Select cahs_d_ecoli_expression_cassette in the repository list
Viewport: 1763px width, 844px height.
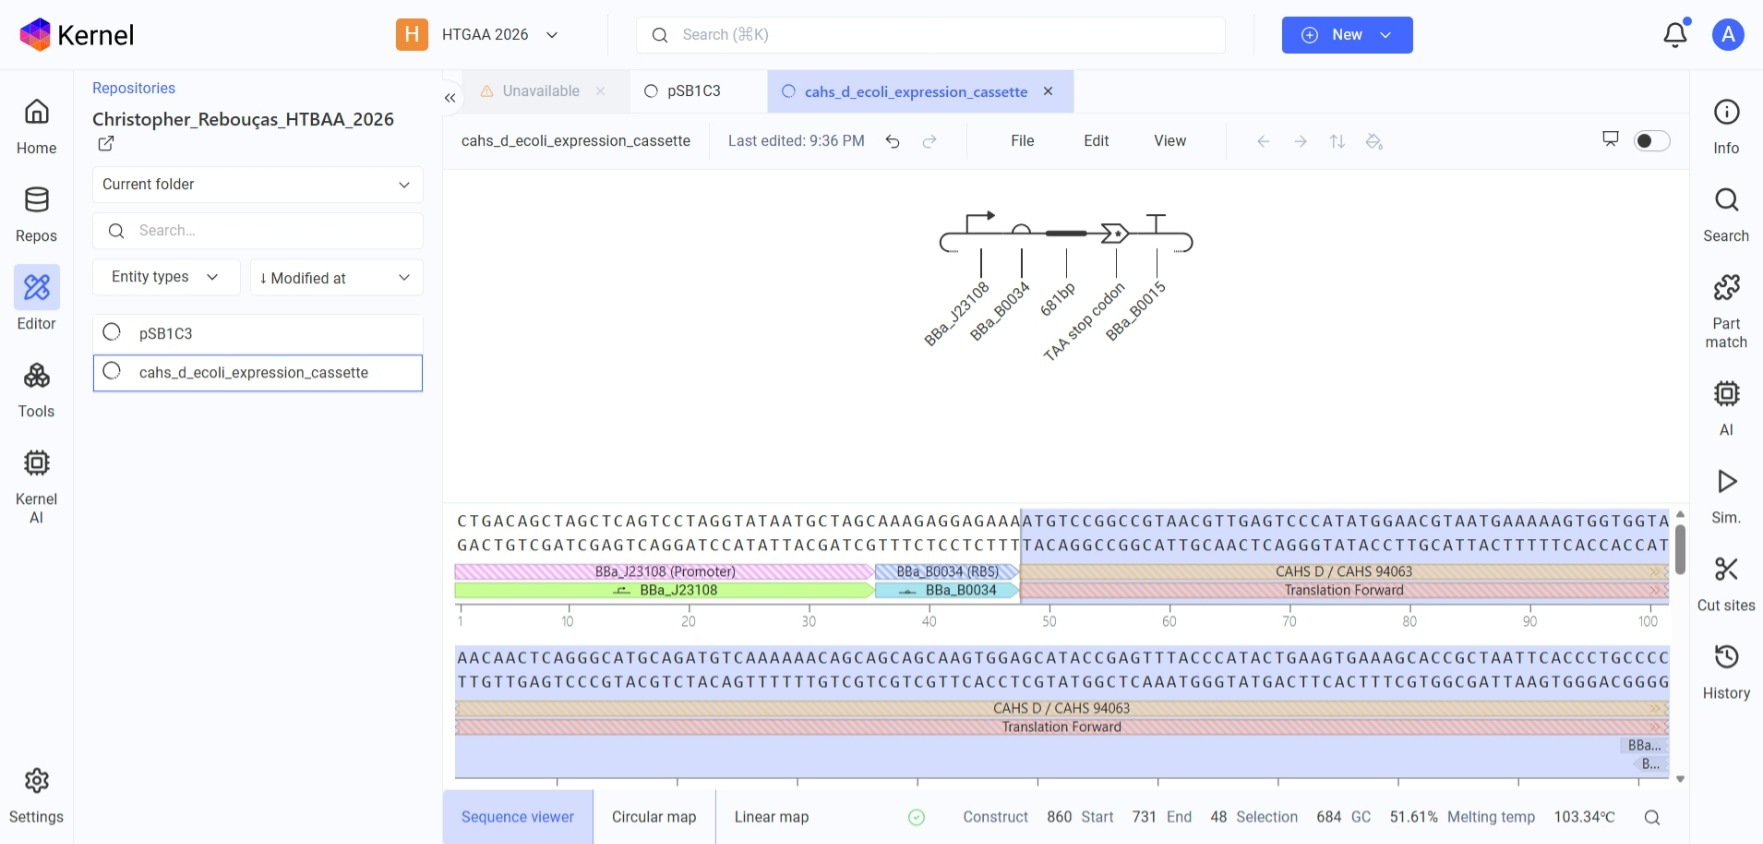[x=258, y=372]
